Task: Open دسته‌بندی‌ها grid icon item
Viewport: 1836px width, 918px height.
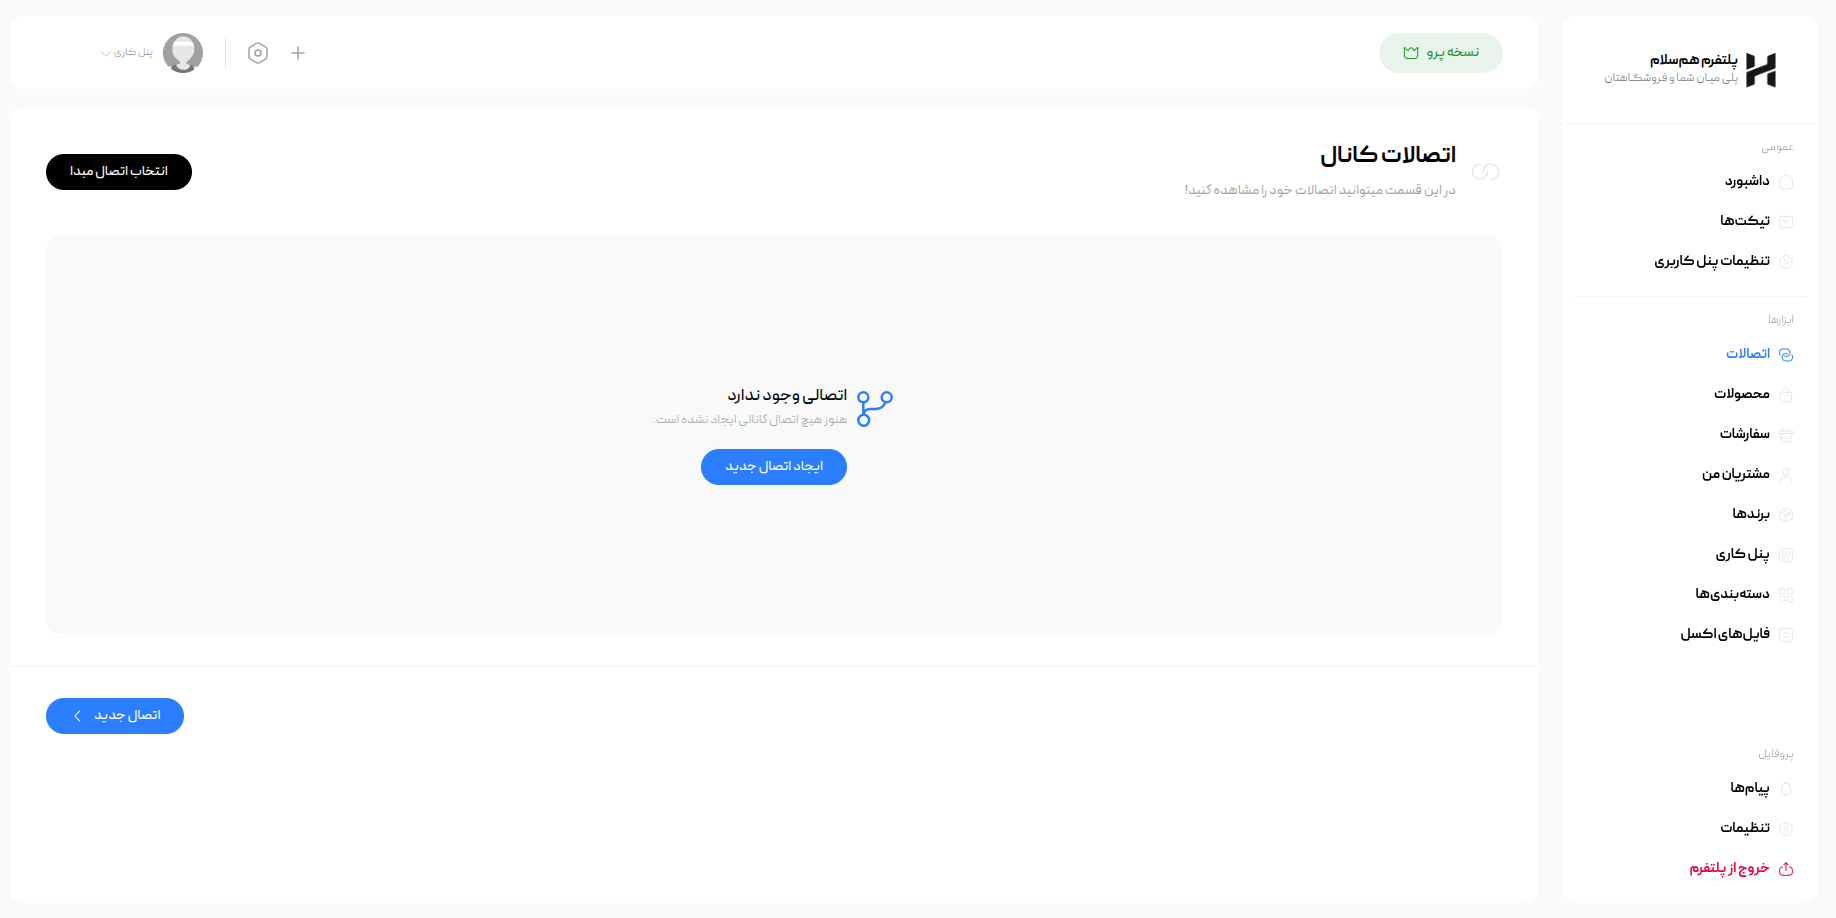Action: pos(1786,595)
